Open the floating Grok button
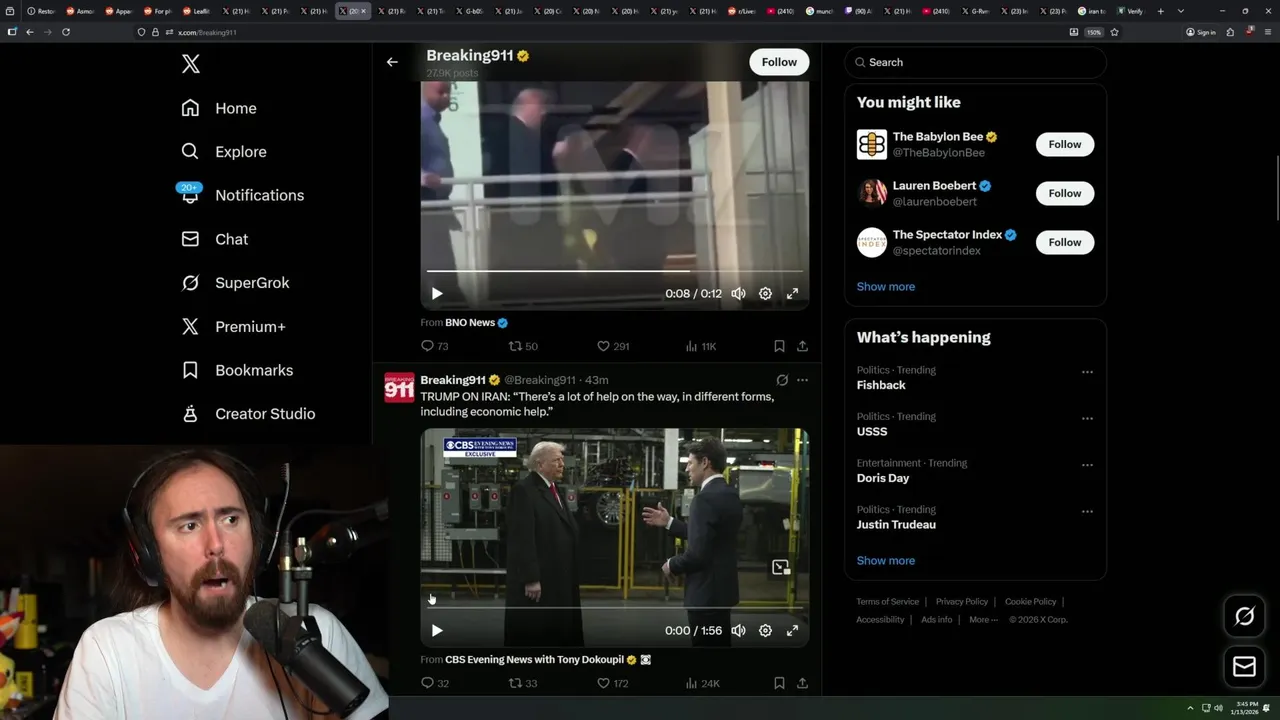Viewport: 1280px width, 720px height. tap(1245, 617)
